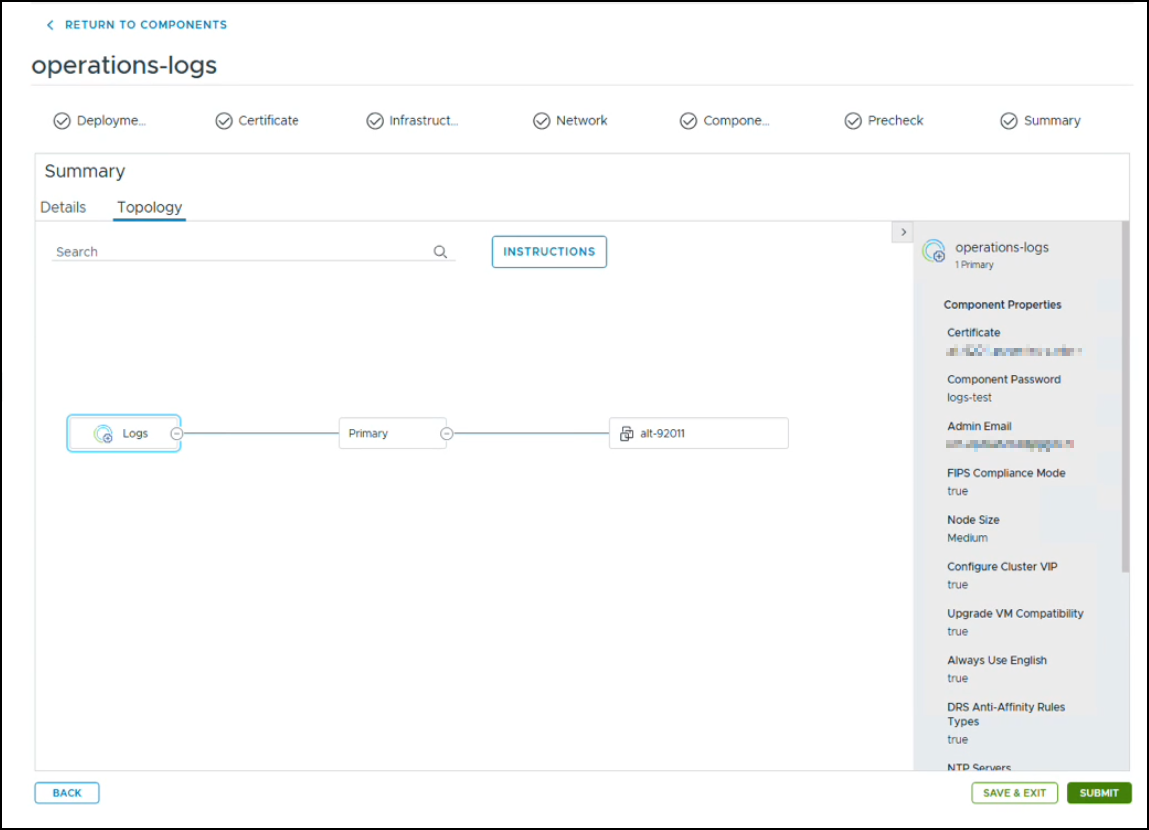Viewport: 1149px width, 830px height.
Task: Click the Infrastructure step checkmark icon
Action: coord(374,121)
